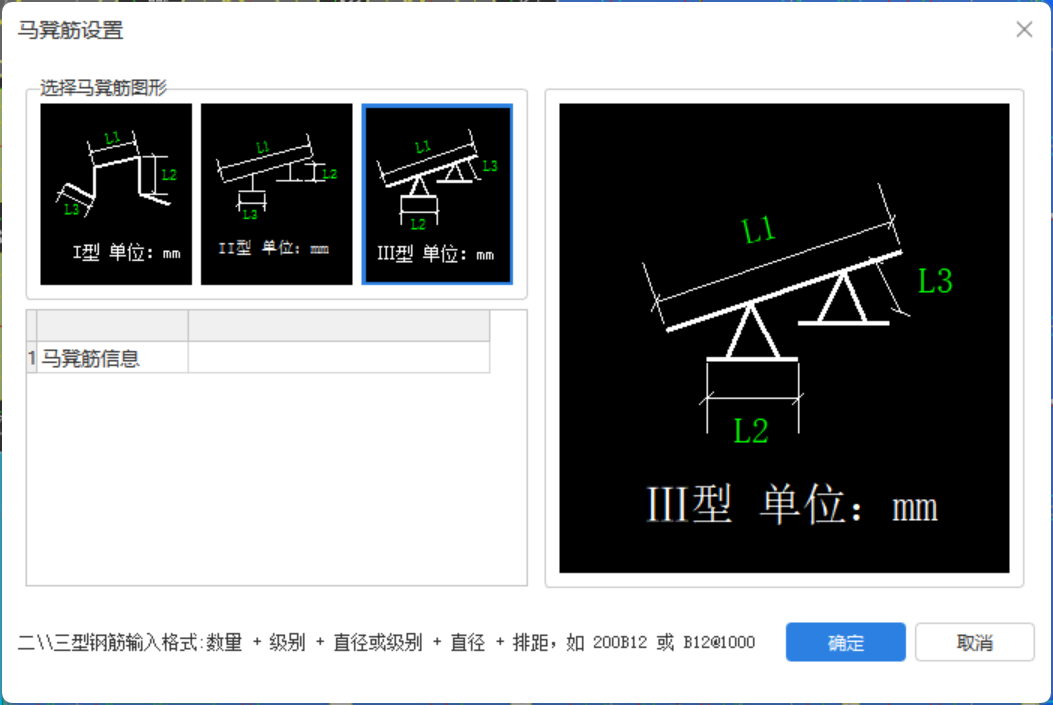Click the 确定 button
Viewport: 1053px width, 705px height.
(x=845, y=642)
